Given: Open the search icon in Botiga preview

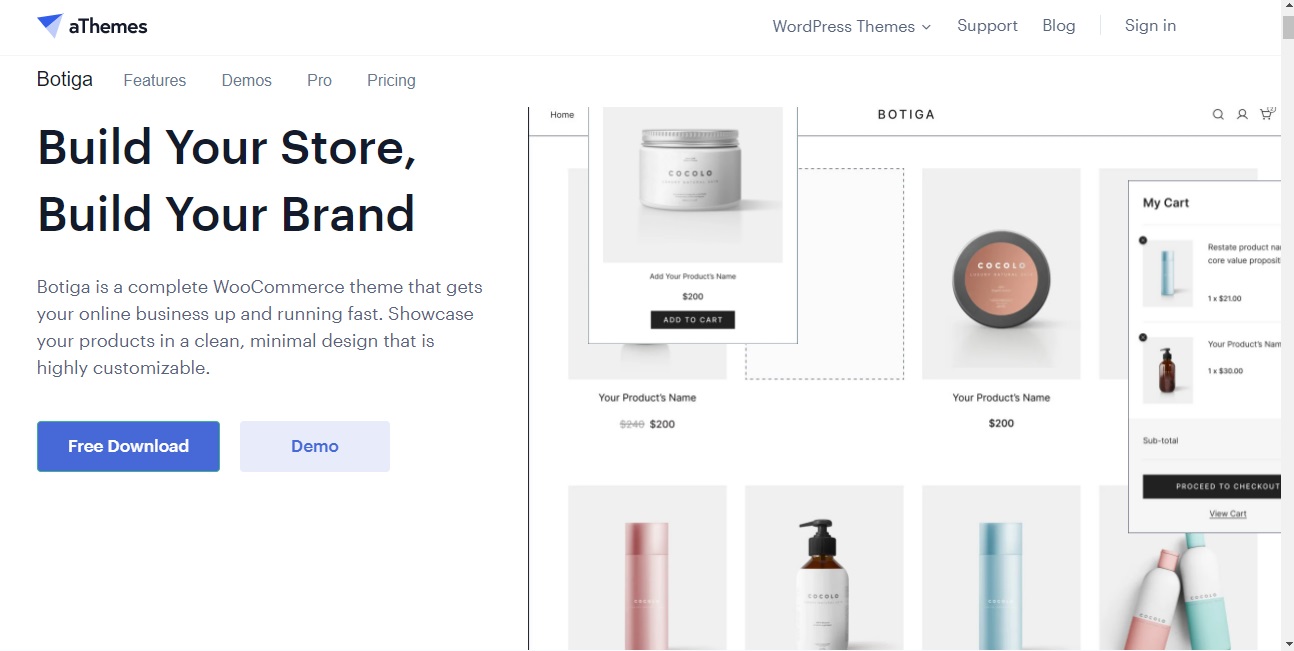Looking at the screenshot, I should (1218, 115).
